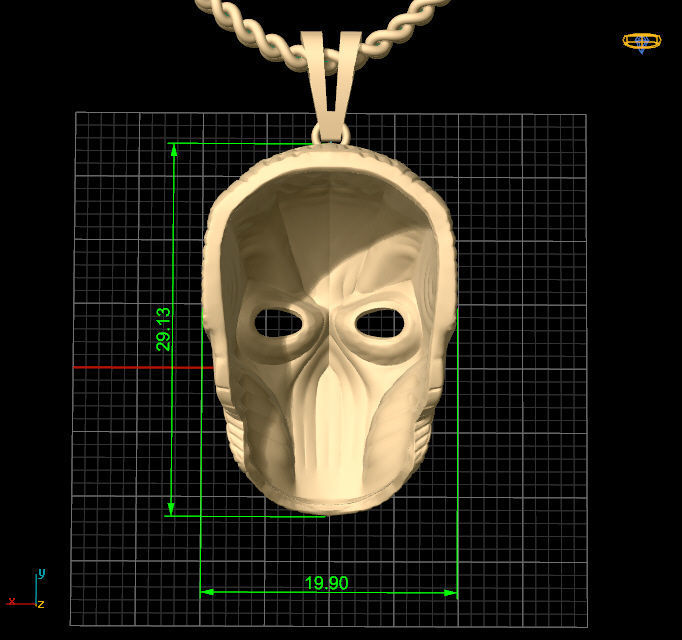Click the orange ring view icon
The width and height of the screenshot is (682, 640).
642,43
